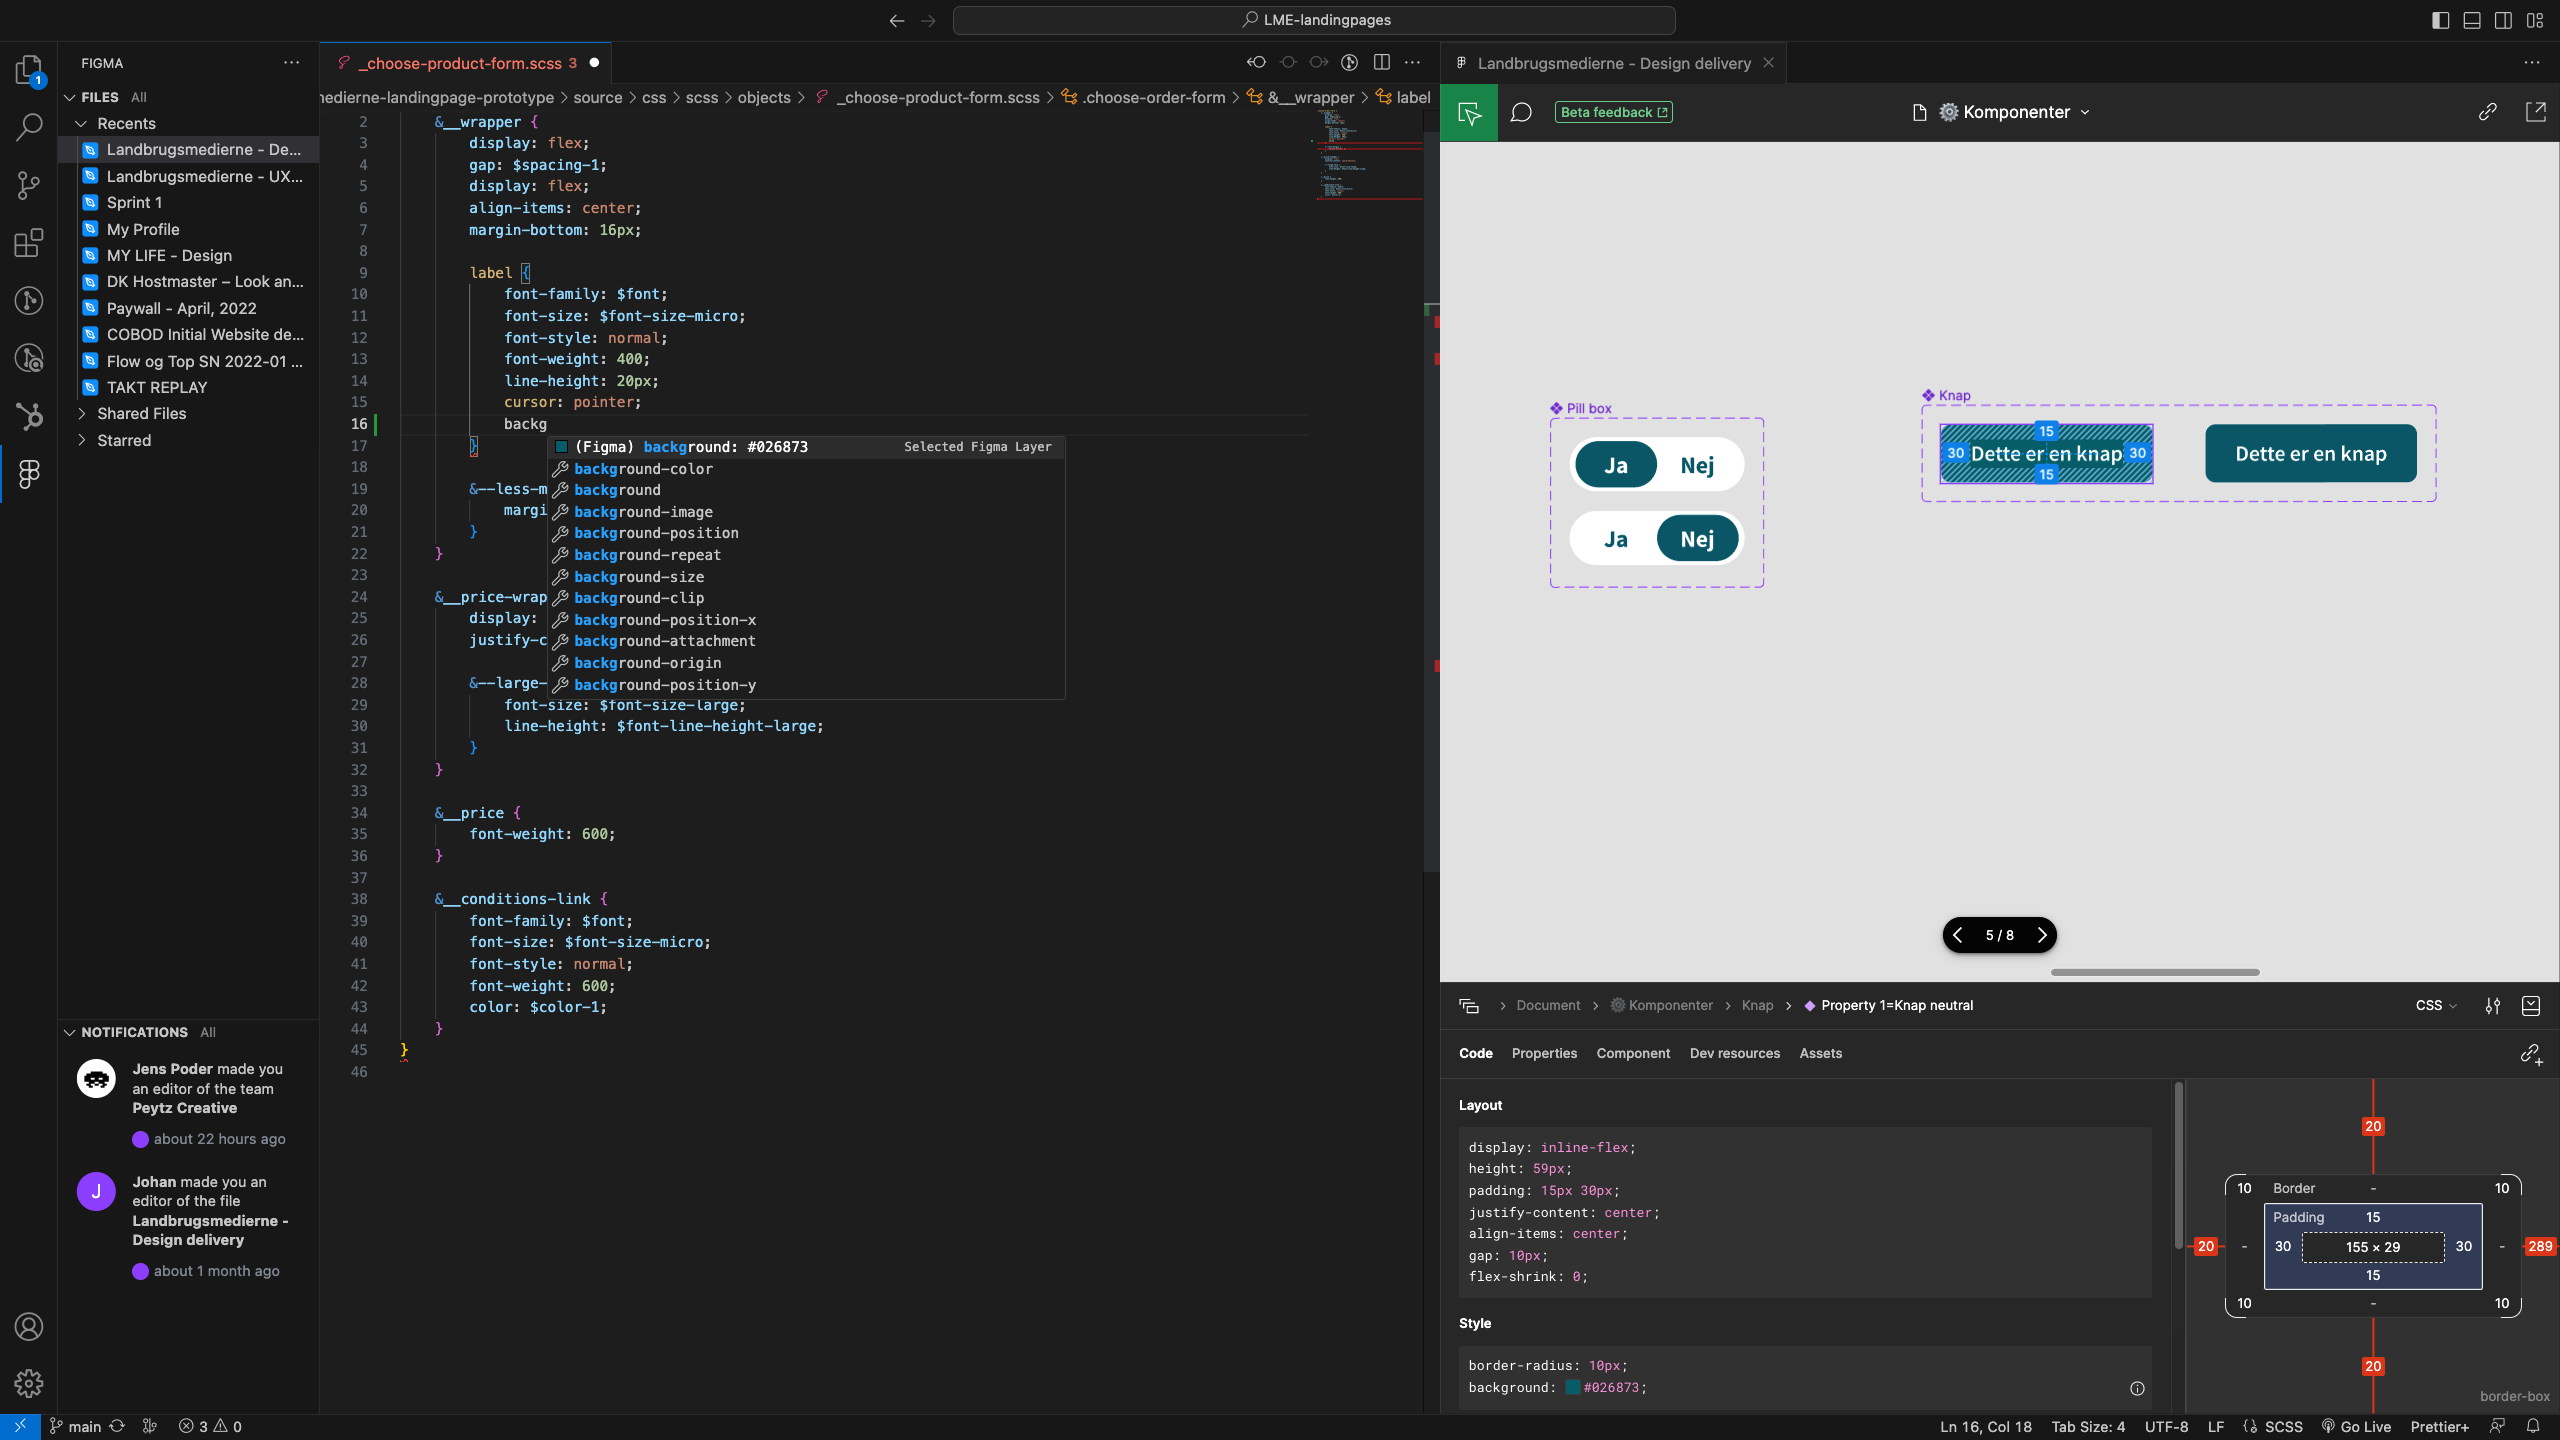Select Ja in the lower pill box

(x=1616, y=539)
